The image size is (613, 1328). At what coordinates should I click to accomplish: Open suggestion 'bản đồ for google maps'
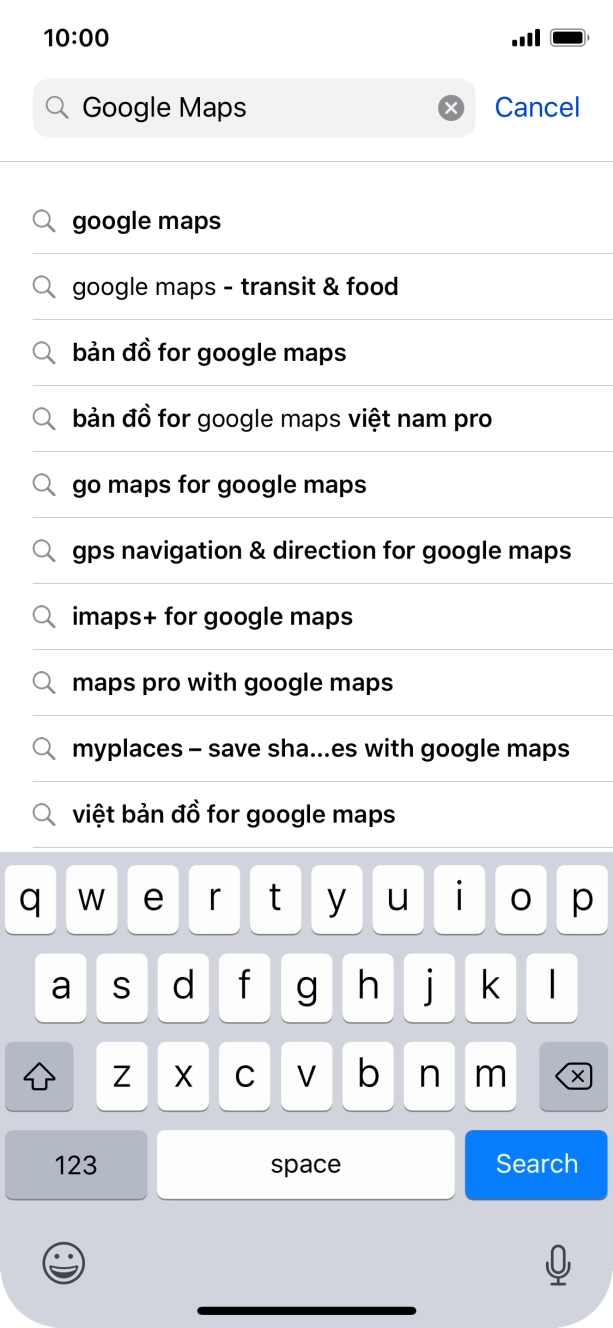tap(209, 353)
